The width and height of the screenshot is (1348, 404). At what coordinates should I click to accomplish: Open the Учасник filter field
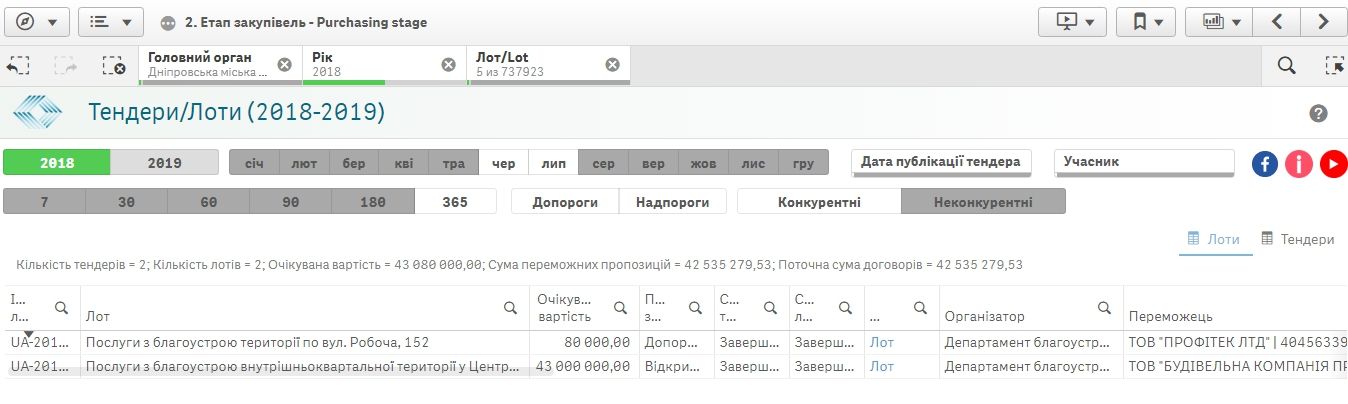1144,162
